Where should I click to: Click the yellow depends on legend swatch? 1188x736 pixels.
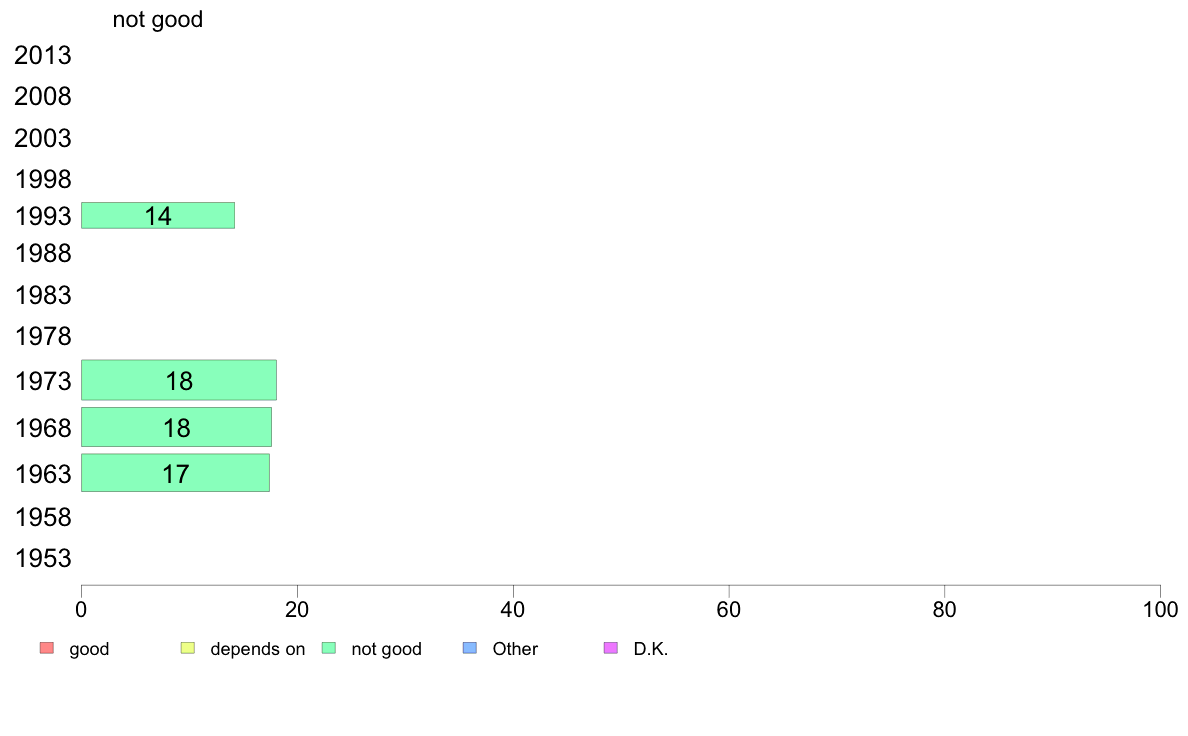coord(188,648)
